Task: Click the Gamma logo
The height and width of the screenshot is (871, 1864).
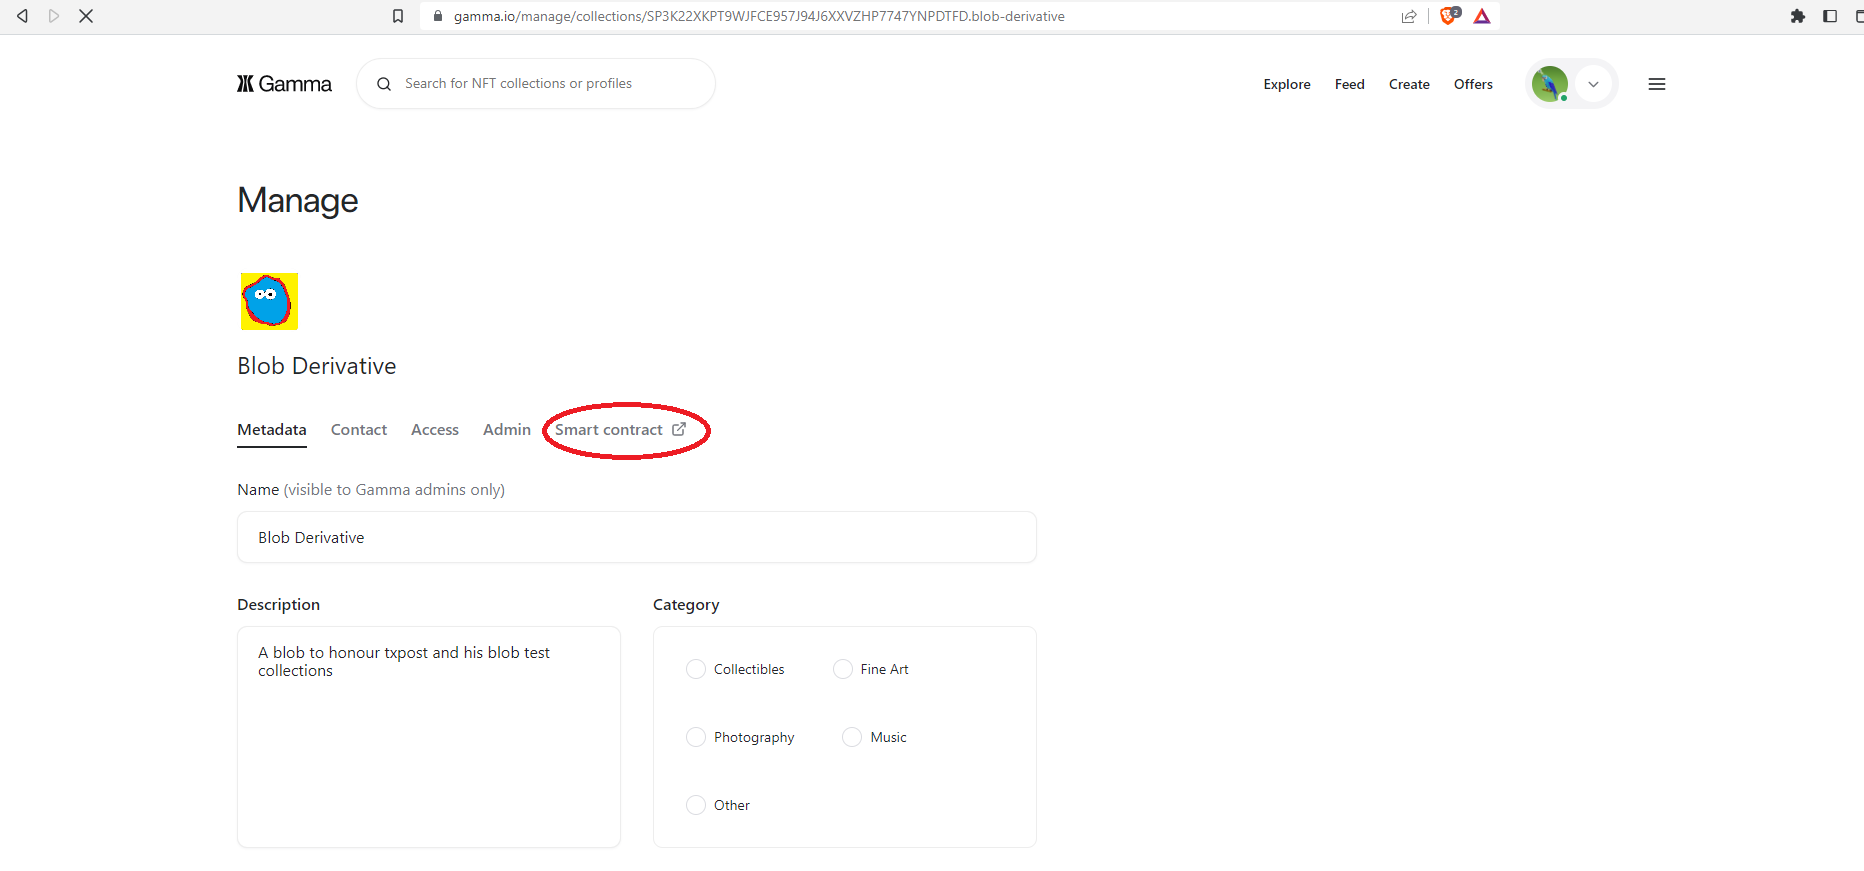Action: (x=284, y=84)
